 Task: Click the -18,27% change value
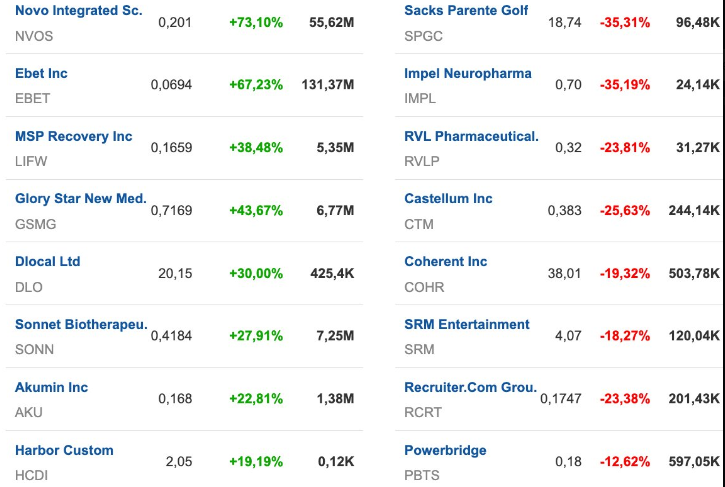(625, 336)
